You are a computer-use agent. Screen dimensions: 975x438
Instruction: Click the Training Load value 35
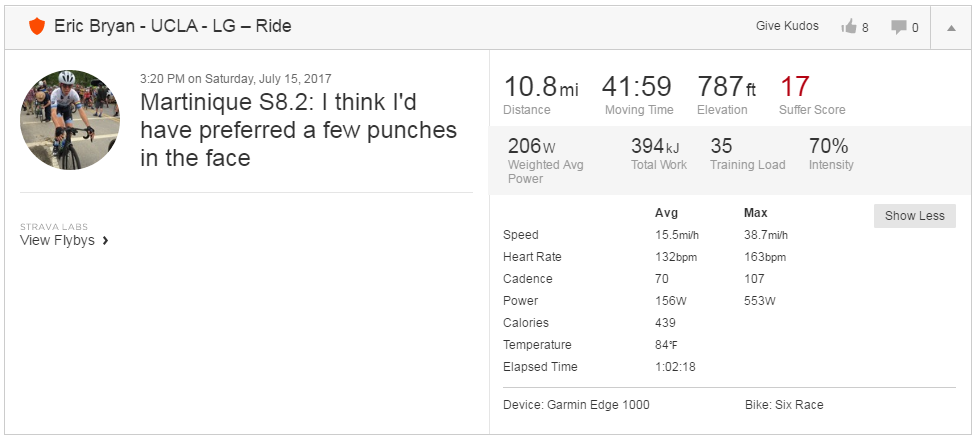pyautogui.click(x=721, y=146)
